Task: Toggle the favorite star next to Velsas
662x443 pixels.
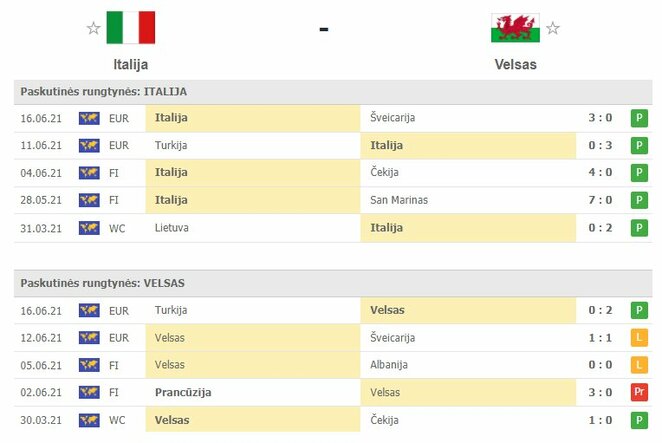Action: (553, 28)
